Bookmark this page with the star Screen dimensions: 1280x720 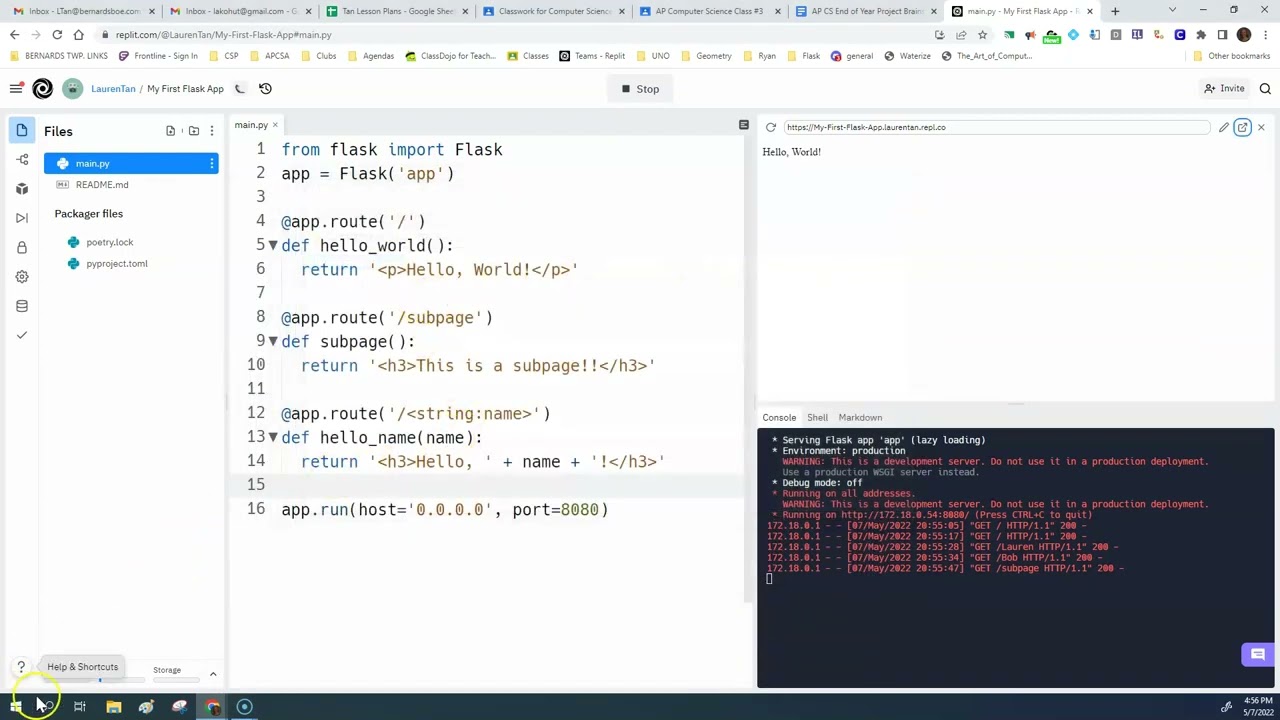982,35
